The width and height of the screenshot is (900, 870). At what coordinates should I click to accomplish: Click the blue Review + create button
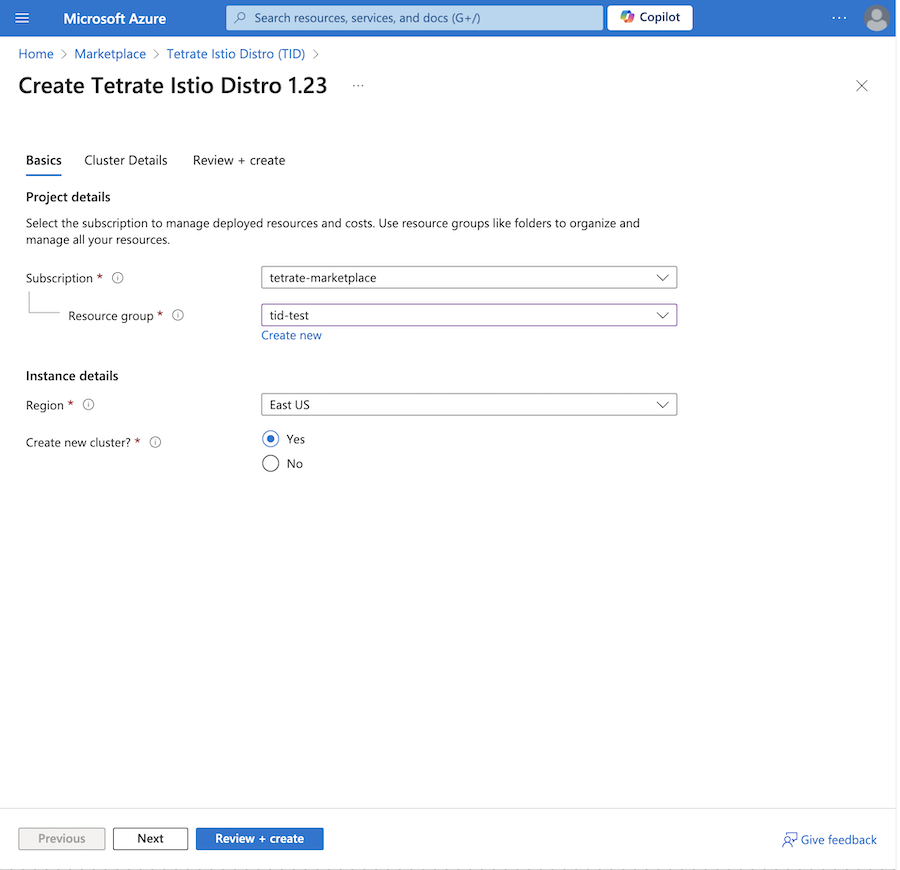point(259,838)
